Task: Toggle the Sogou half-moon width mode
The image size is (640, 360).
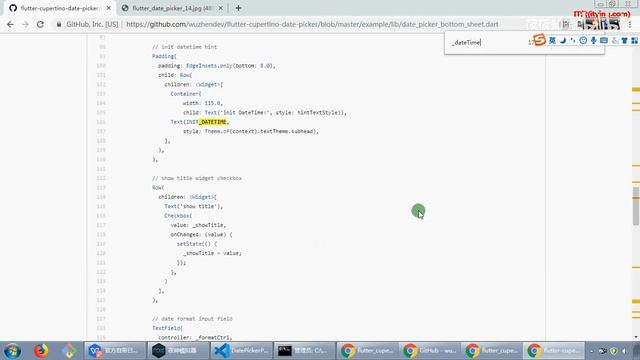Action: pos(563,40)
